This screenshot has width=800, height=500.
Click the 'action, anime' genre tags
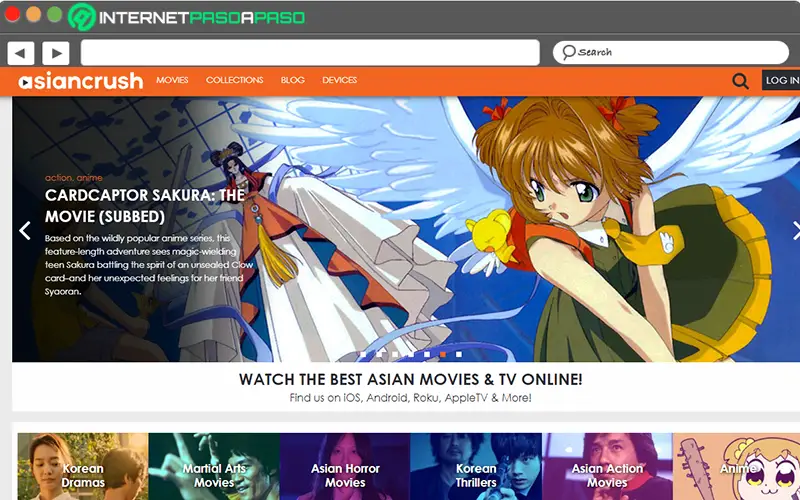click(x=73, y=178)
